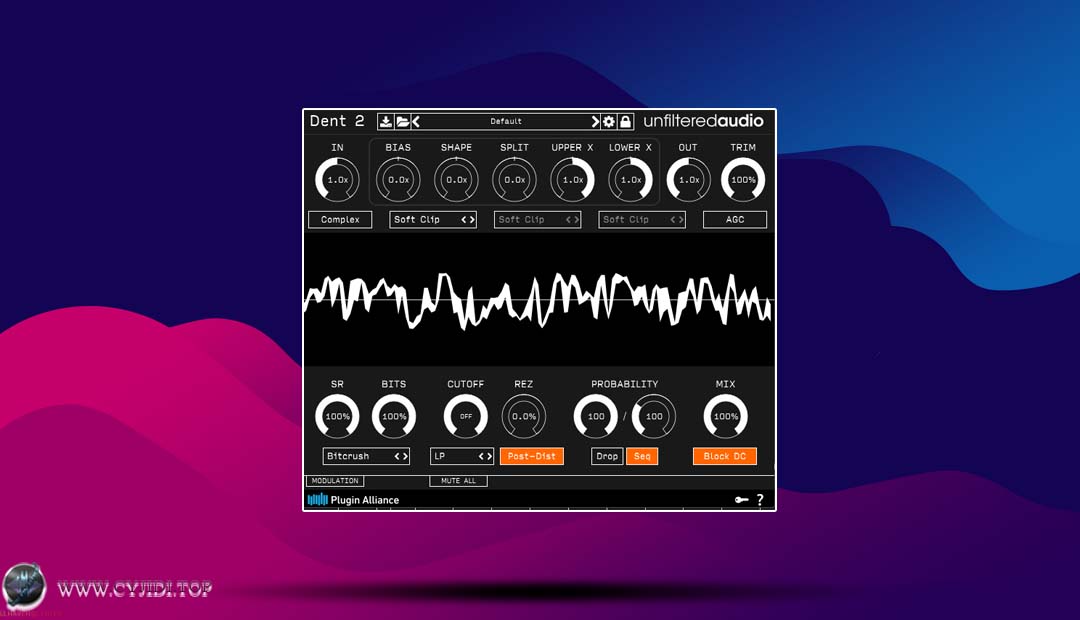Open the question mark help icon
This screenshot has width=1080, height=620.
tap(760, 500)
